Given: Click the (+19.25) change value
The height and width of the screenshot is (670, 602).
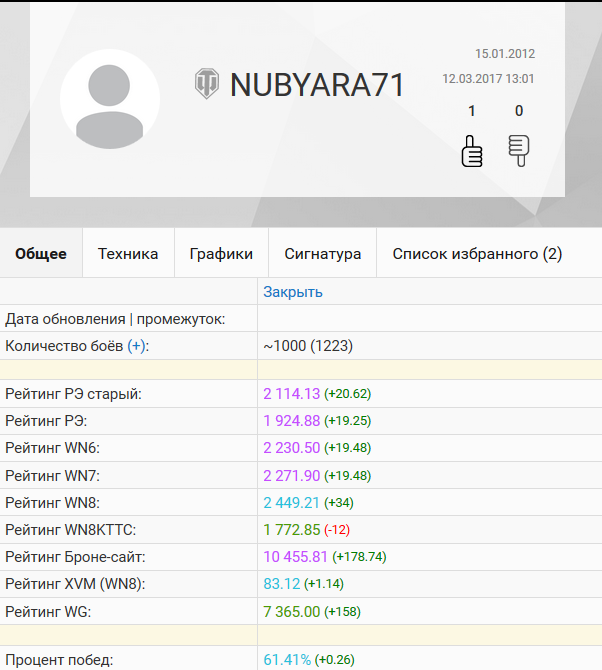Looking at the screenshot, I should click(347, 421).
